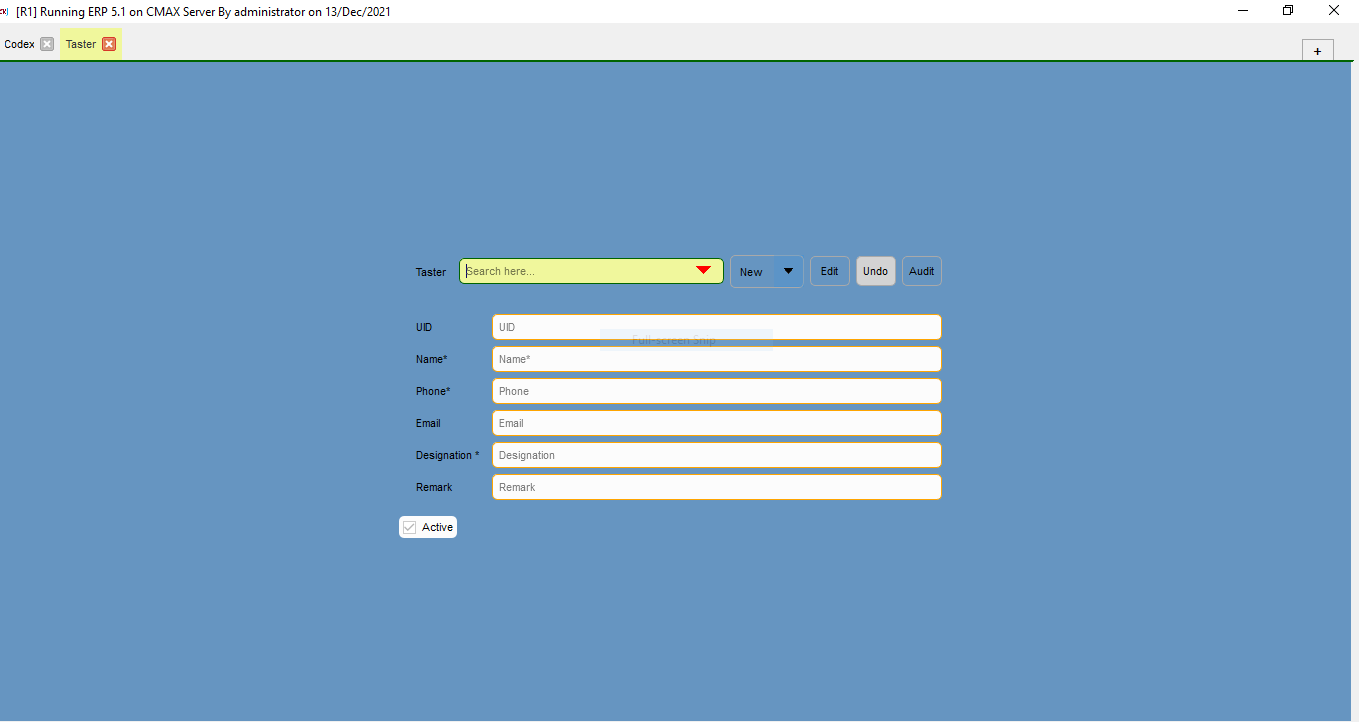Expand the New button dropdown arrow
This screenshot has width=1359, height=722.
(788, 271)
